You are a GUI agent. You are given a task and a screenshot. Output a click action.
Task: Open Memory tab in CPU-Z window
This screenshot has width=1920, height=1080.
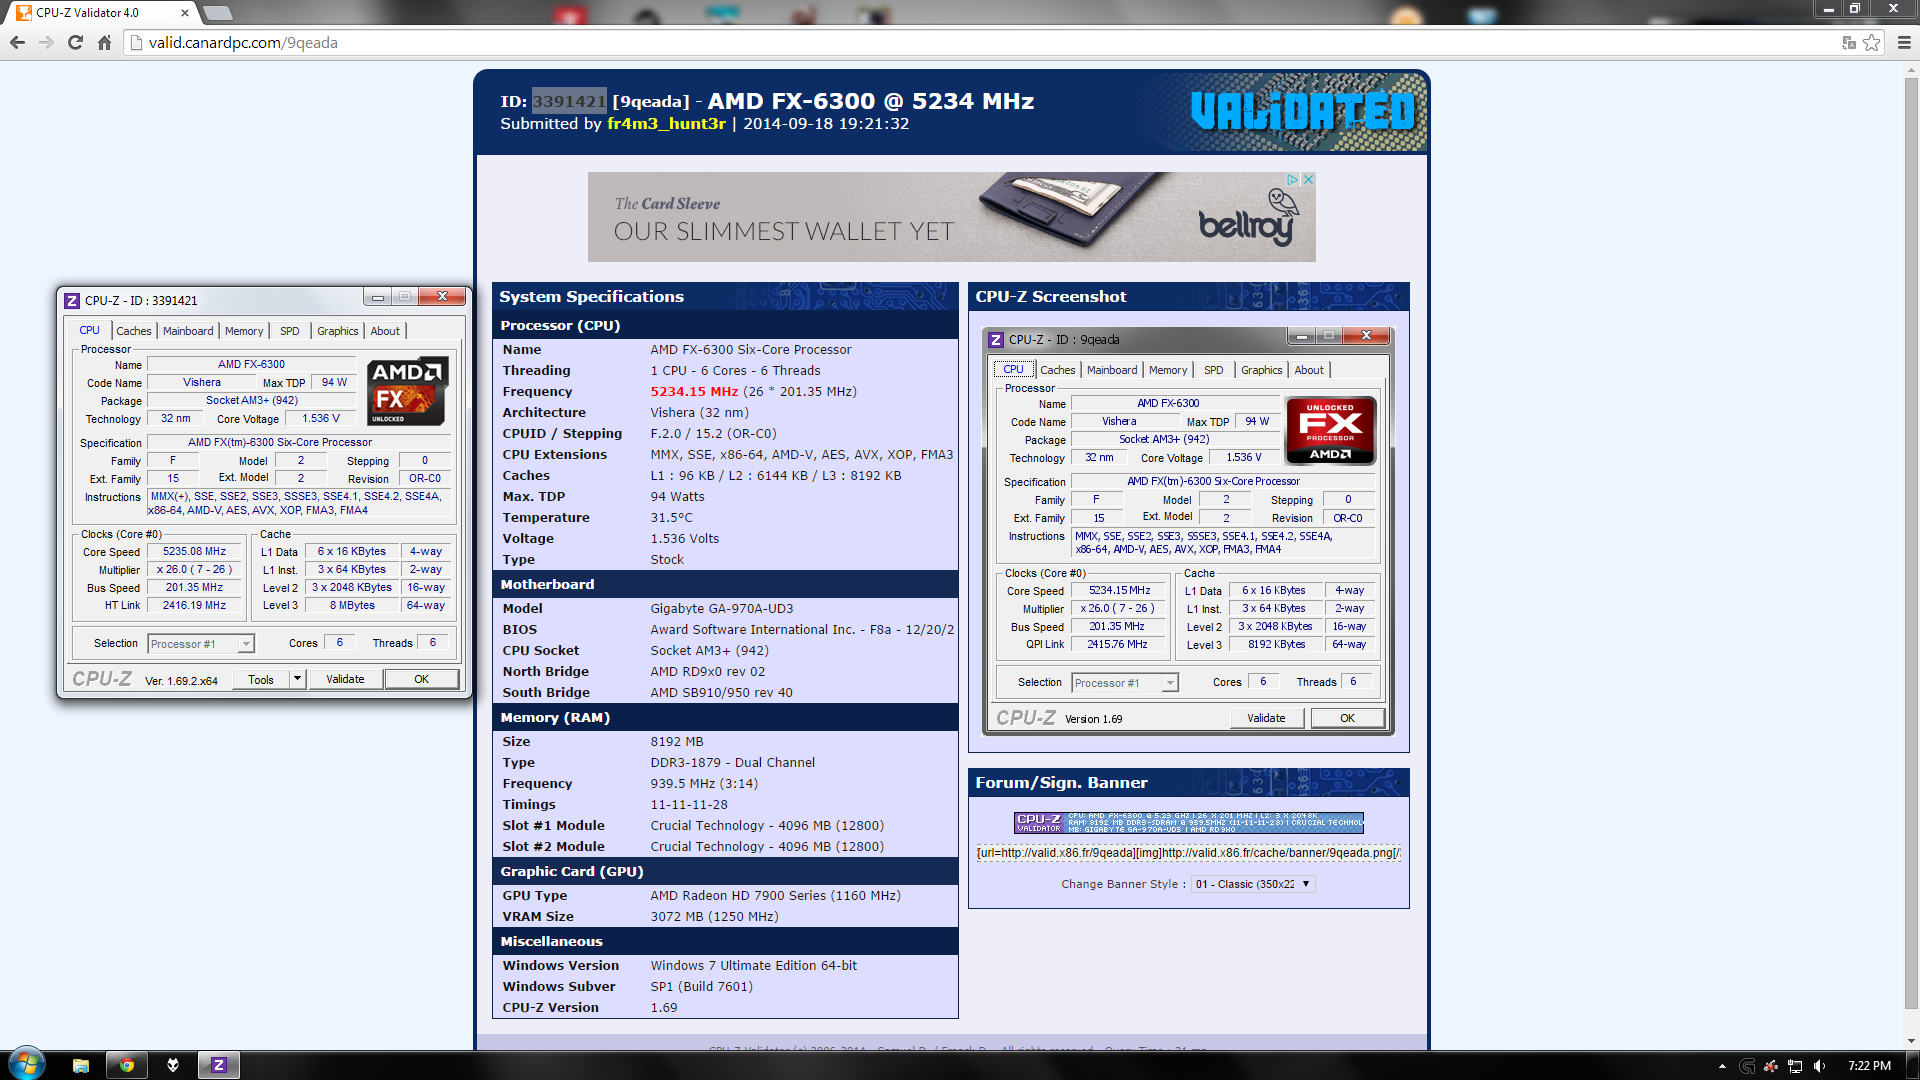coord(244,331)
